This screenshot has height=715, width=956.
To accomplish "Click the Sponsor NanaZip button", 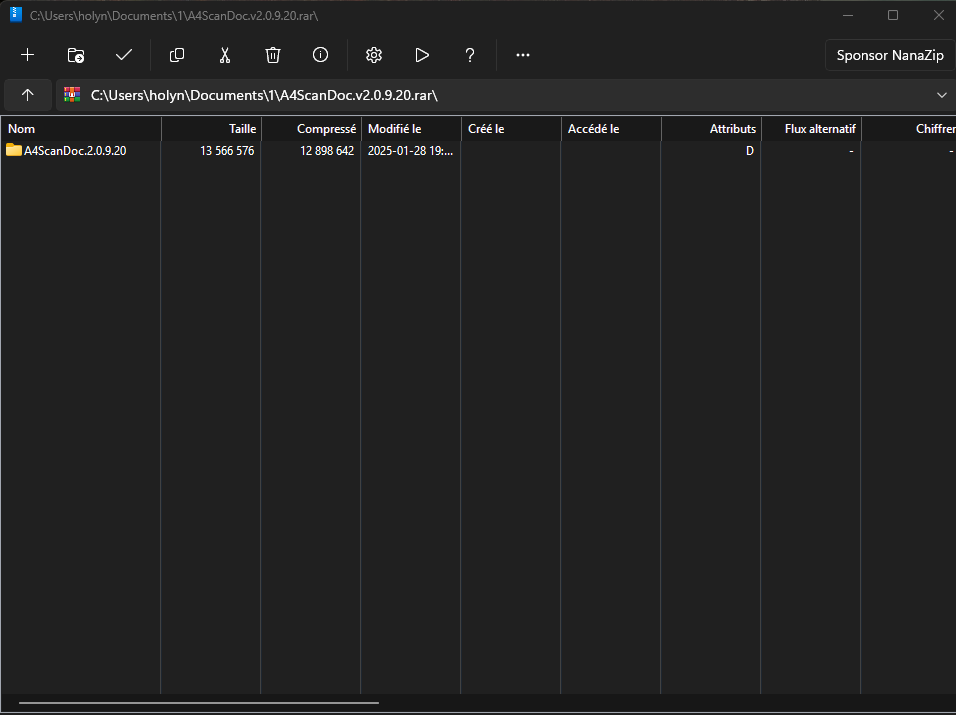I will [x=889, y=55].
